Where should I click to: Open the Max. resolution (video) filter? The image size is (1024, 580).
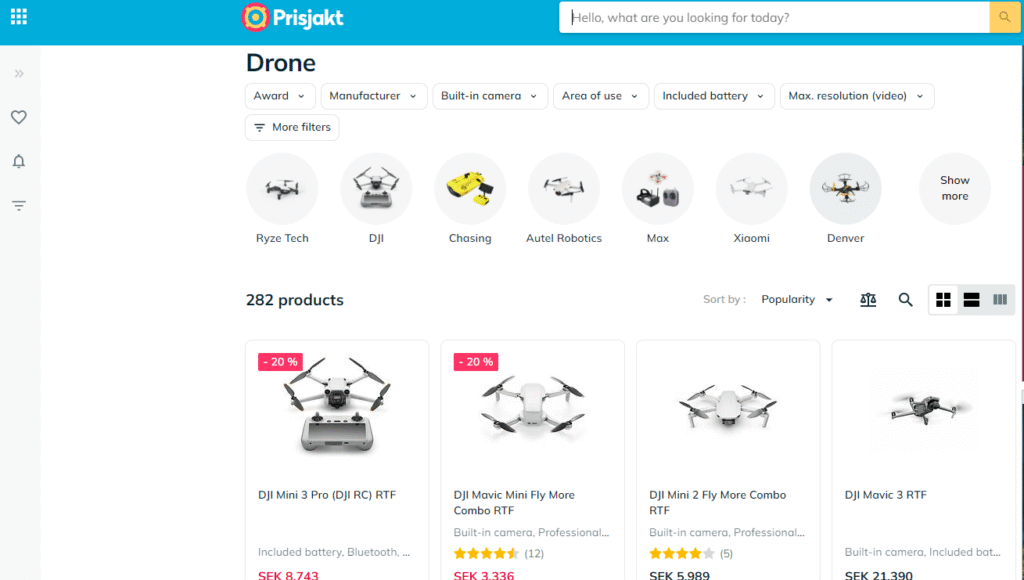point(857,96)
